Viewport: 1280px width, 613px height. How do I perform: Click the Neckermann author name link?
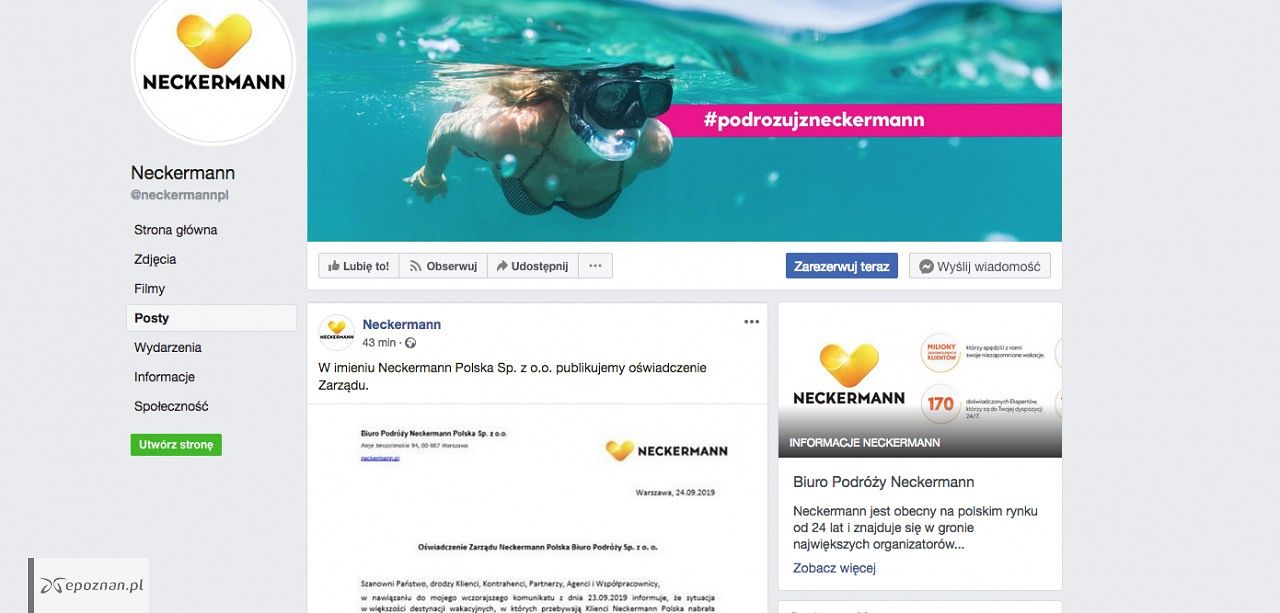[402, 324]
